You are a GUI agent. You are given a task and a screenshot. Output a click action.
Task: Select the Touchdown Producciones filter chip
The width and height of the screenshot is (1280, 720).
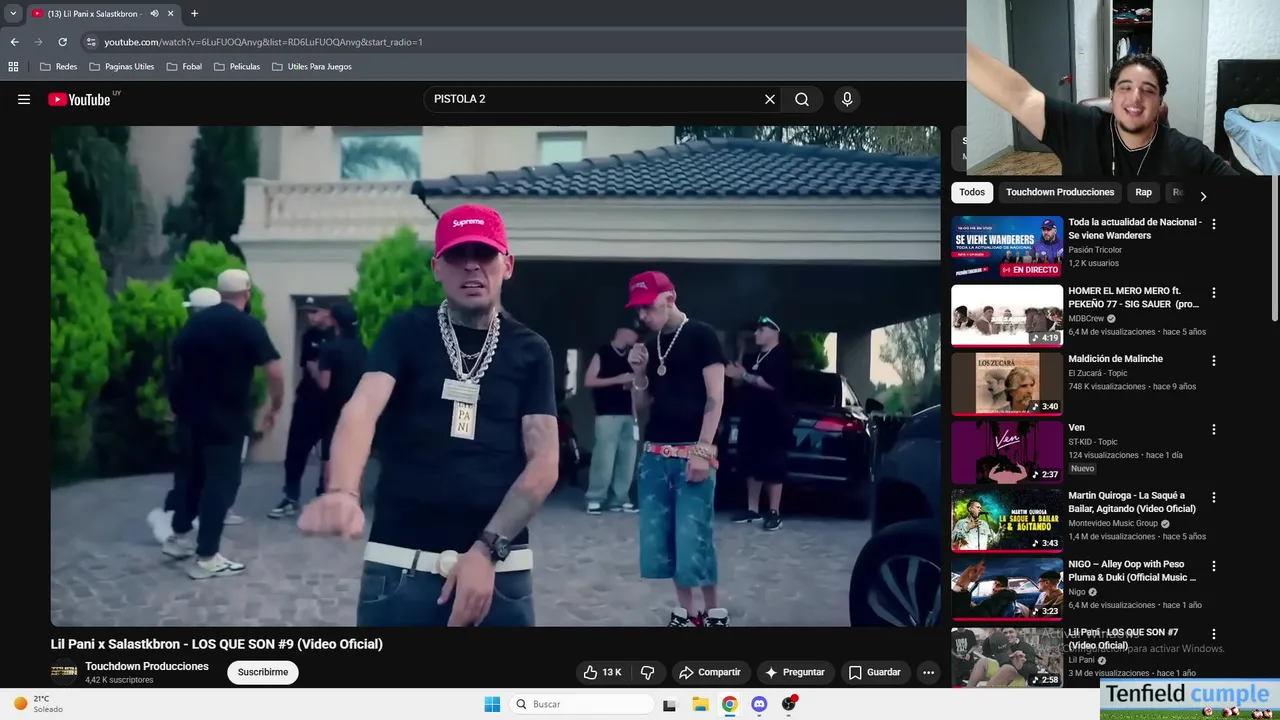(1060, 192)
